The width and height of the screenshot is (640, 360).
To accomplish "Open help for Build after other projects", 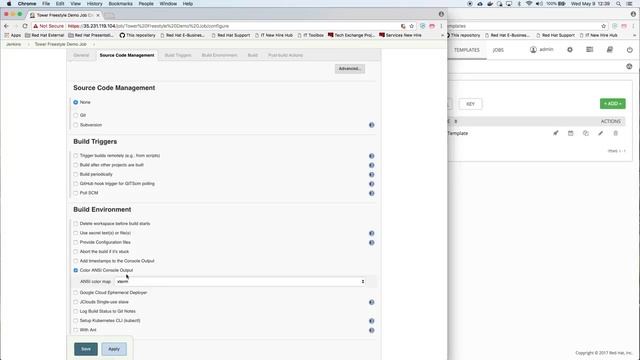I will 371,165.
